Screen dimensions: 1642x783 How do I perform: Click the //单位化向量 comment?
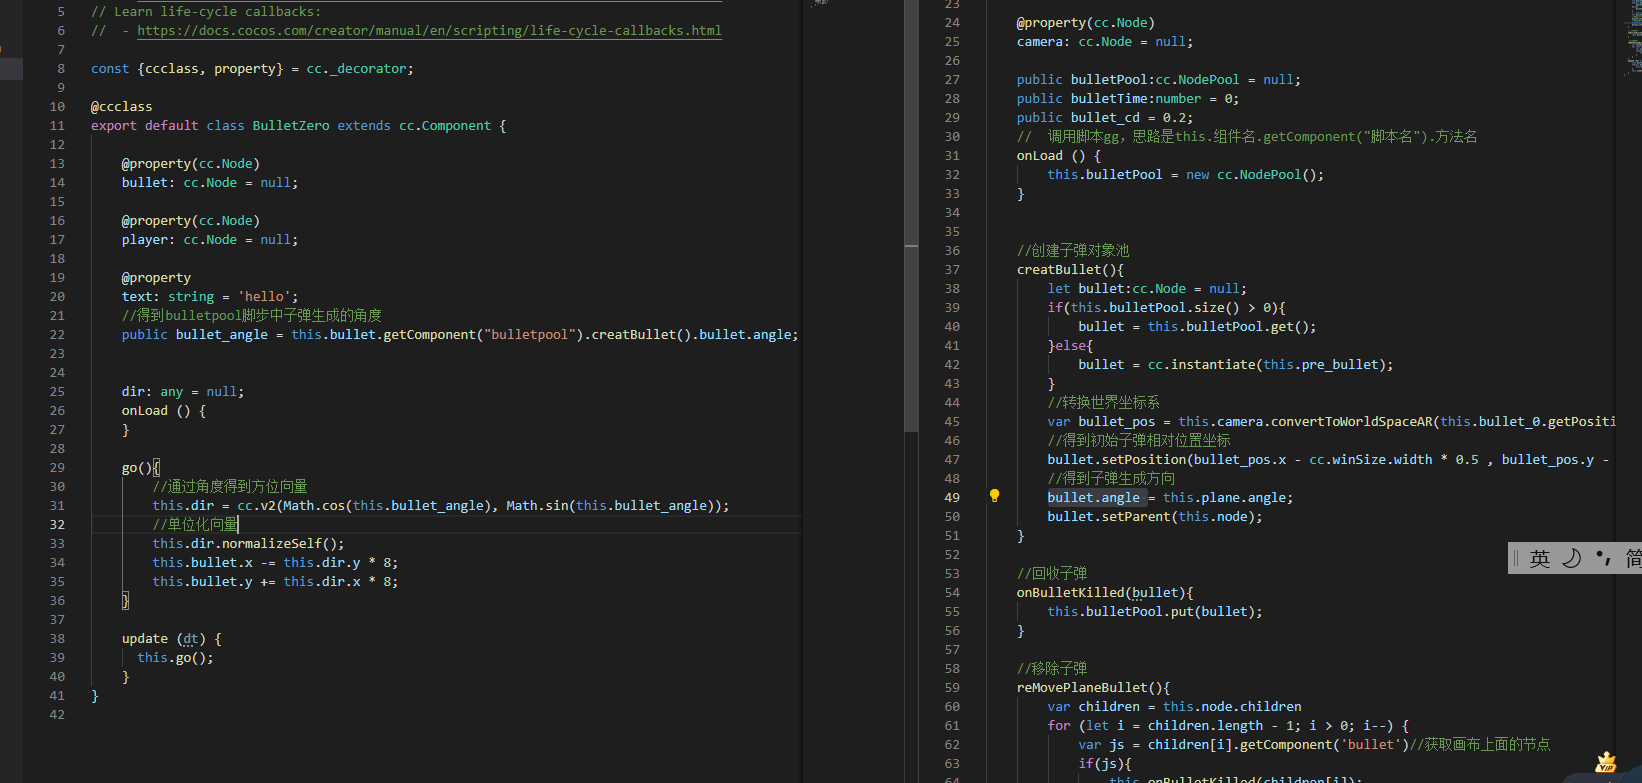point(195,525)
